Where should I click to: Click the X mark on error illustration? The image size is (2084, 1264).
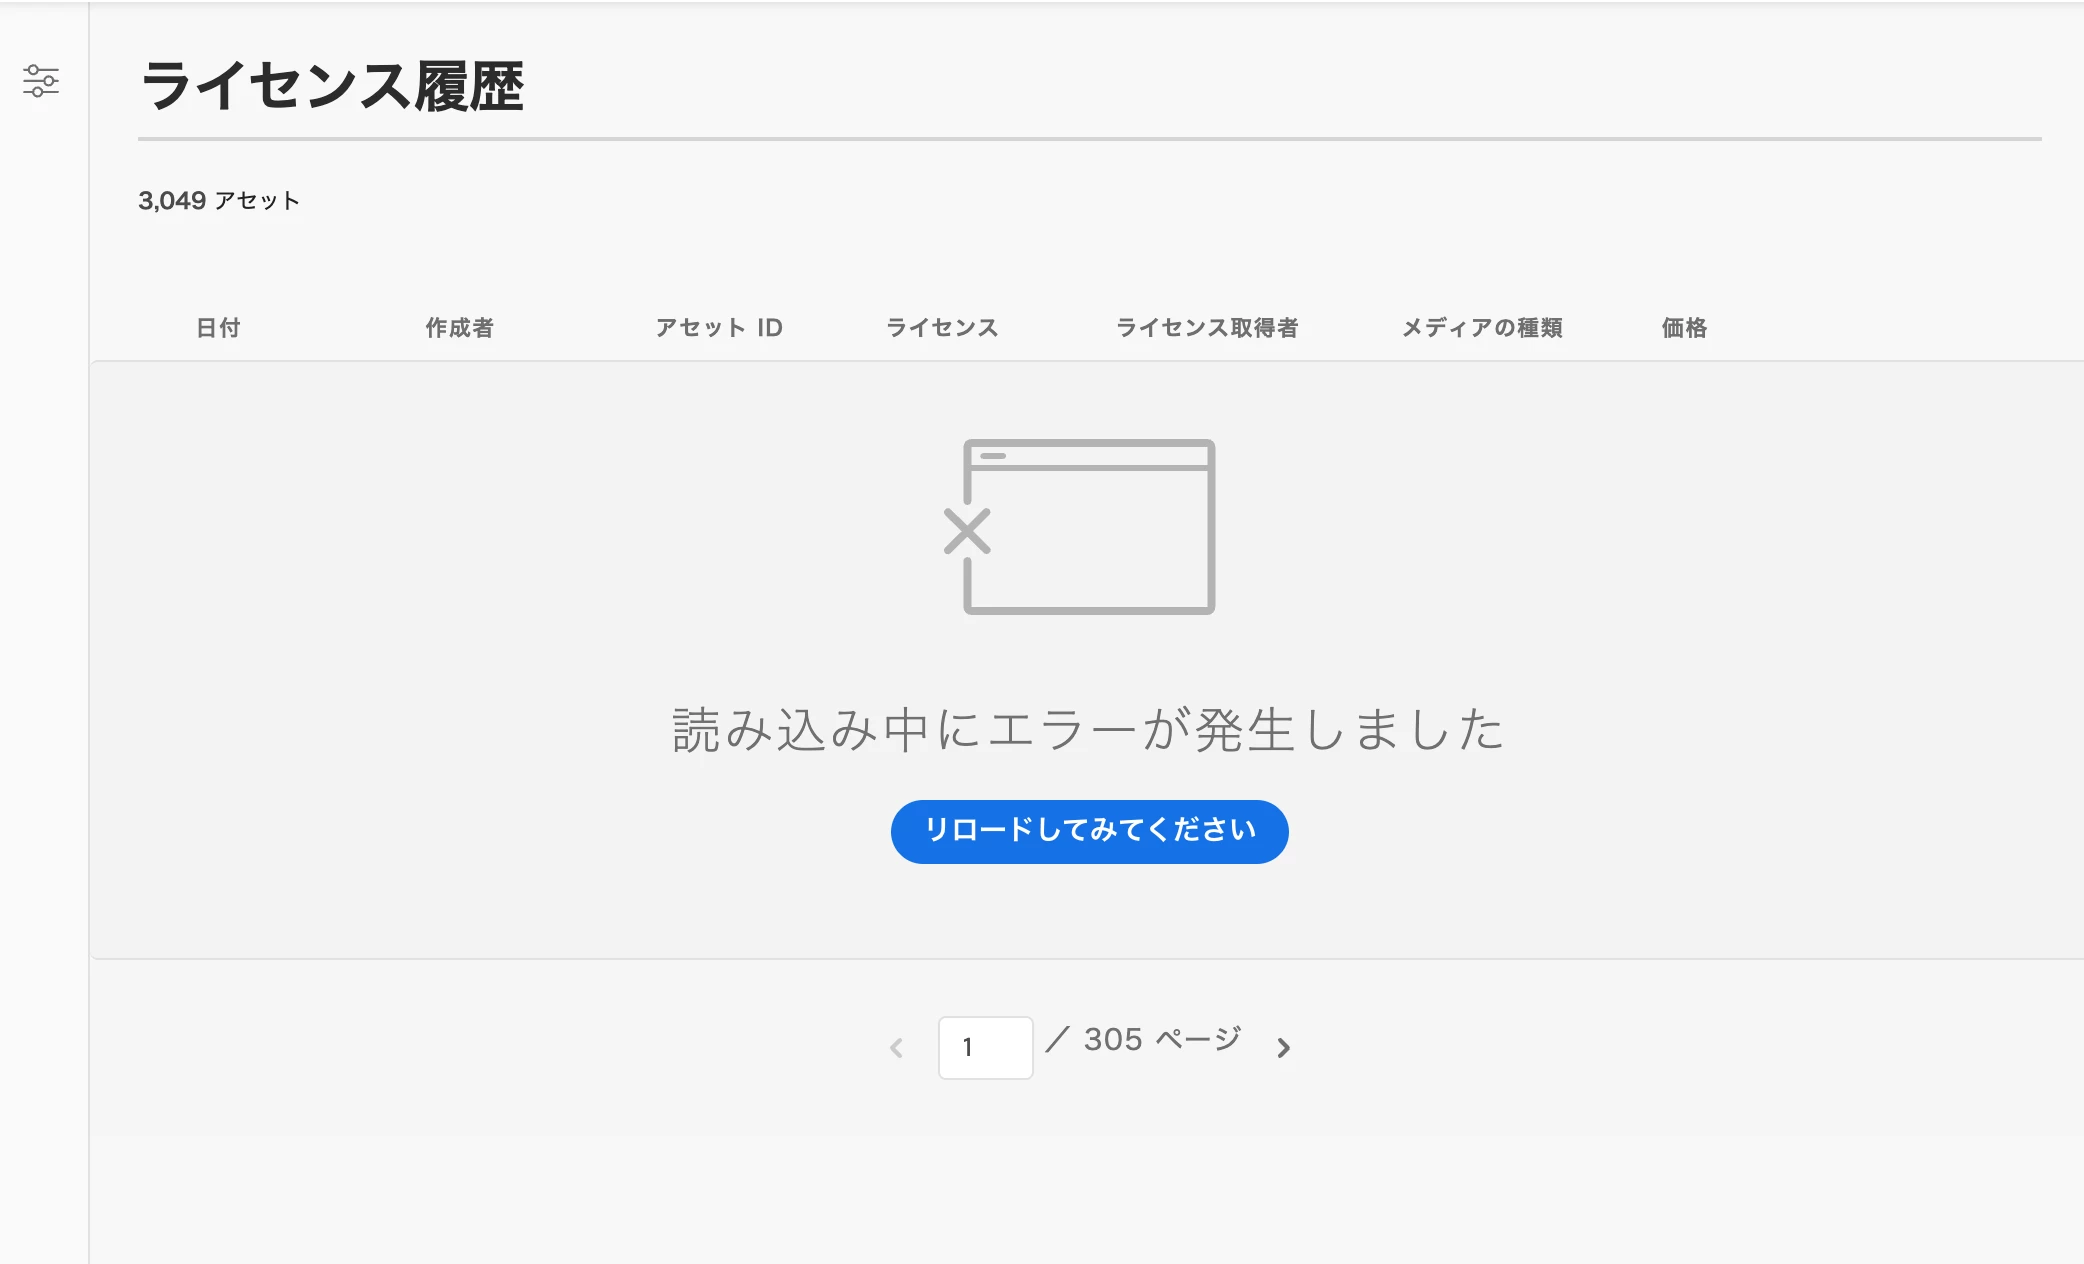[x=967, y=531]
